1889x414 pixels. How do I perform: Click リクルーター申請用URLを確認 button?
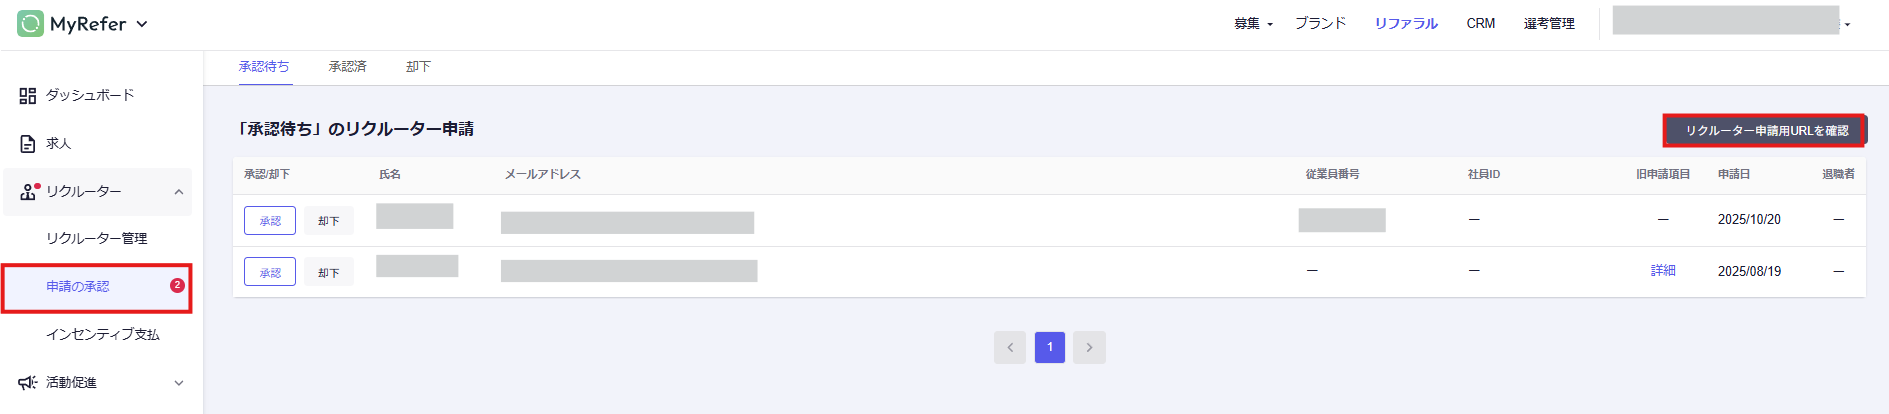pos(1765,131)
